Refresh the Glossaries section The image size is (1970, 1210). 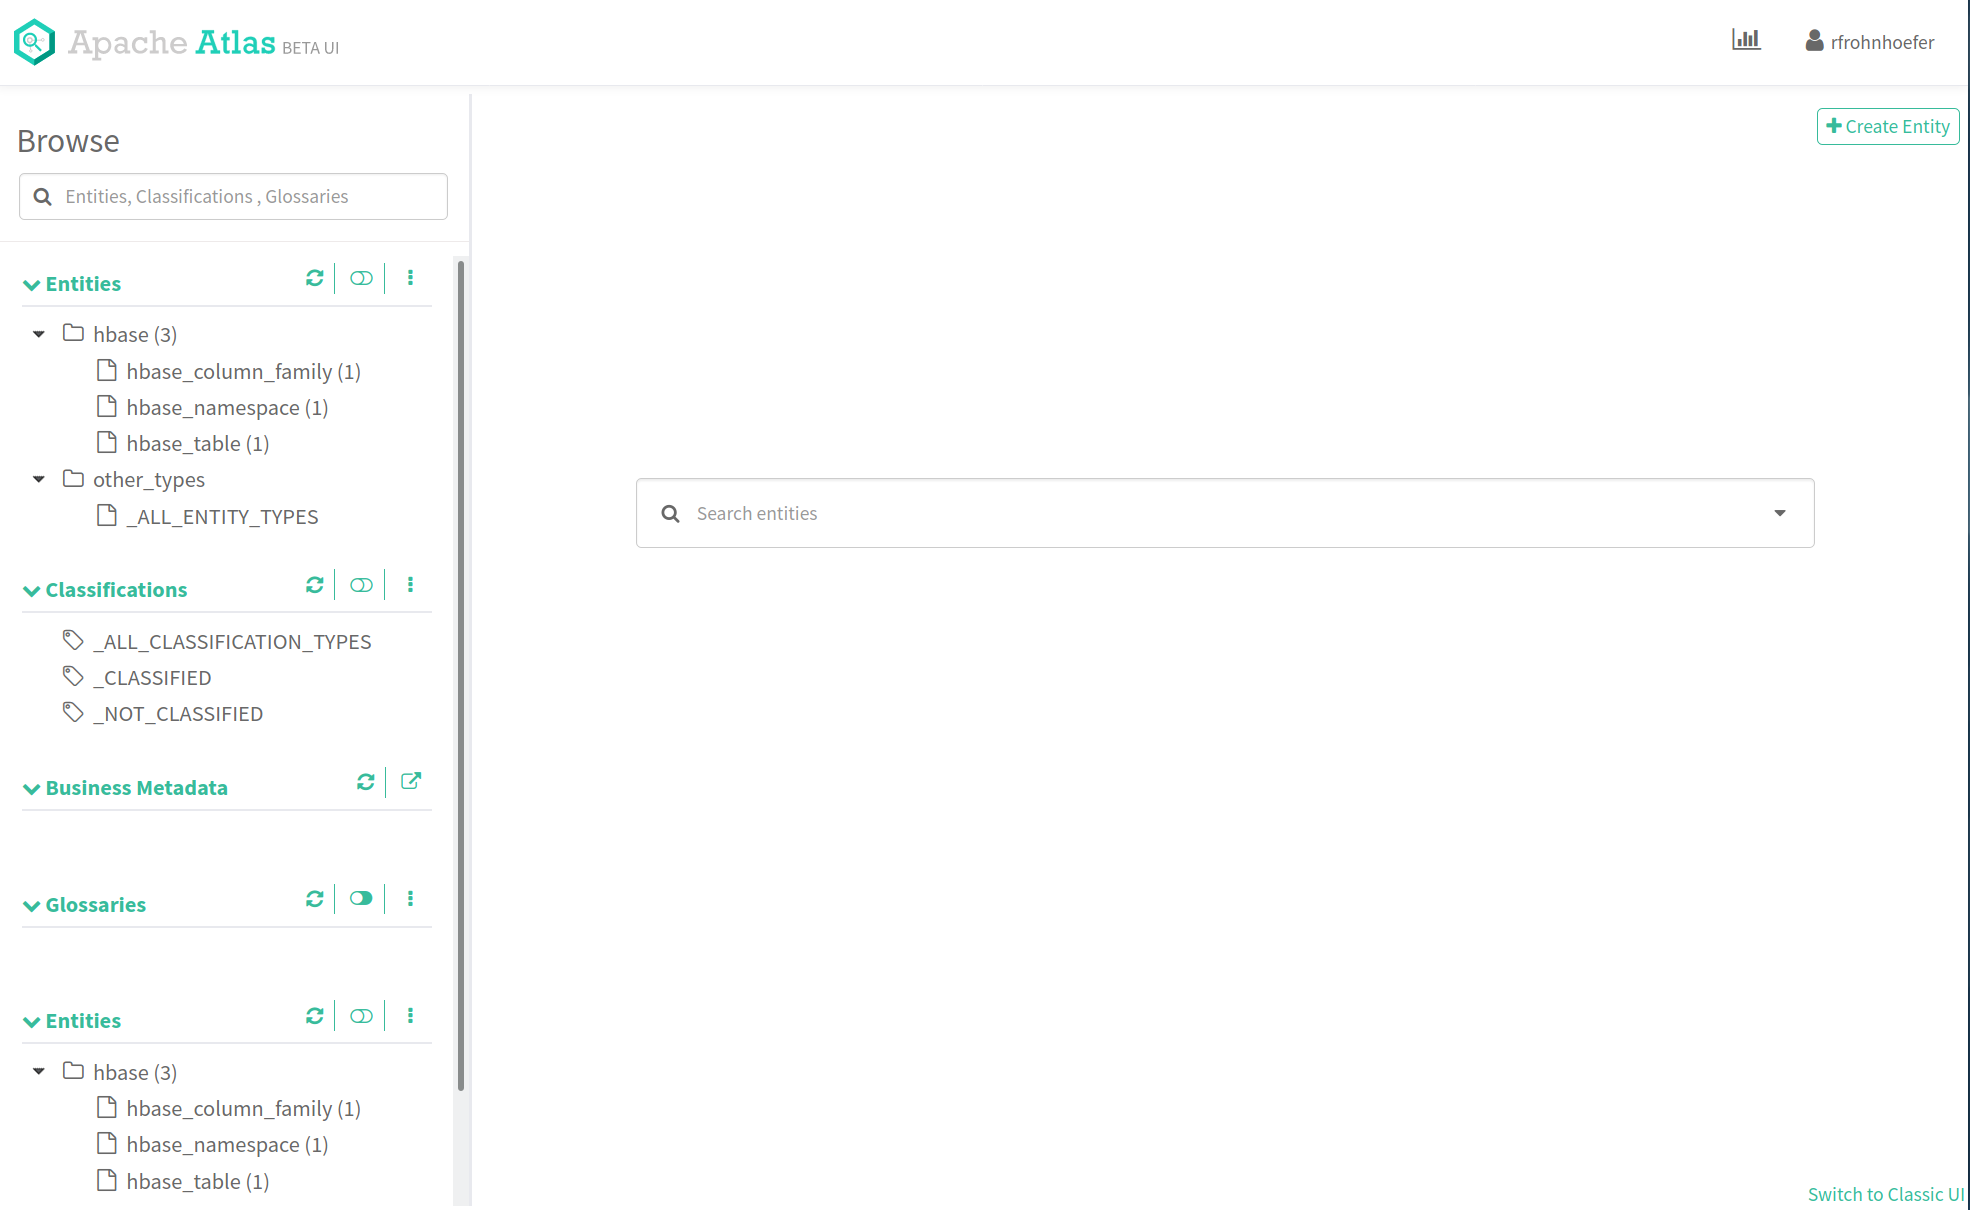tap(314, 899)
